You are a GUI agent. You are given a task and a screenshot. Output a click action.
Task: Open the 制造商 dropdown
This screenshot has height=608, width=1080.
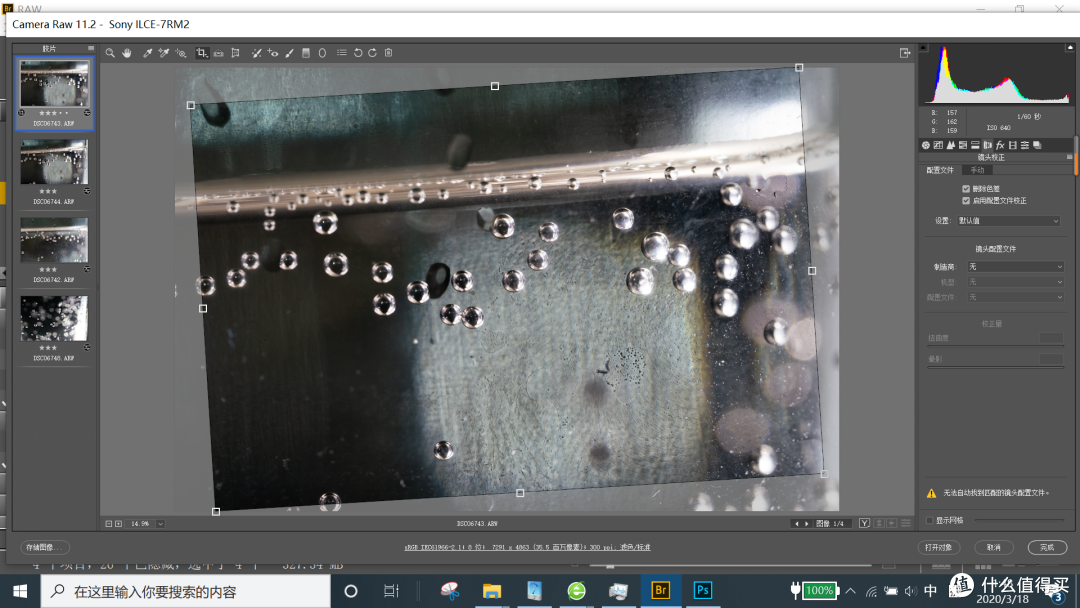click(x=1016, y=266)
